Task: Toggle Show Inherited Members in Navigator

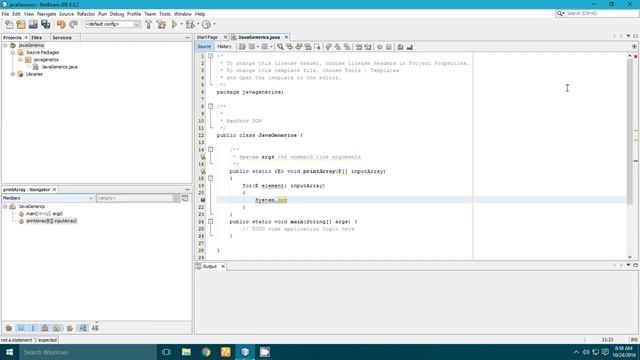Action: (9, 328)
